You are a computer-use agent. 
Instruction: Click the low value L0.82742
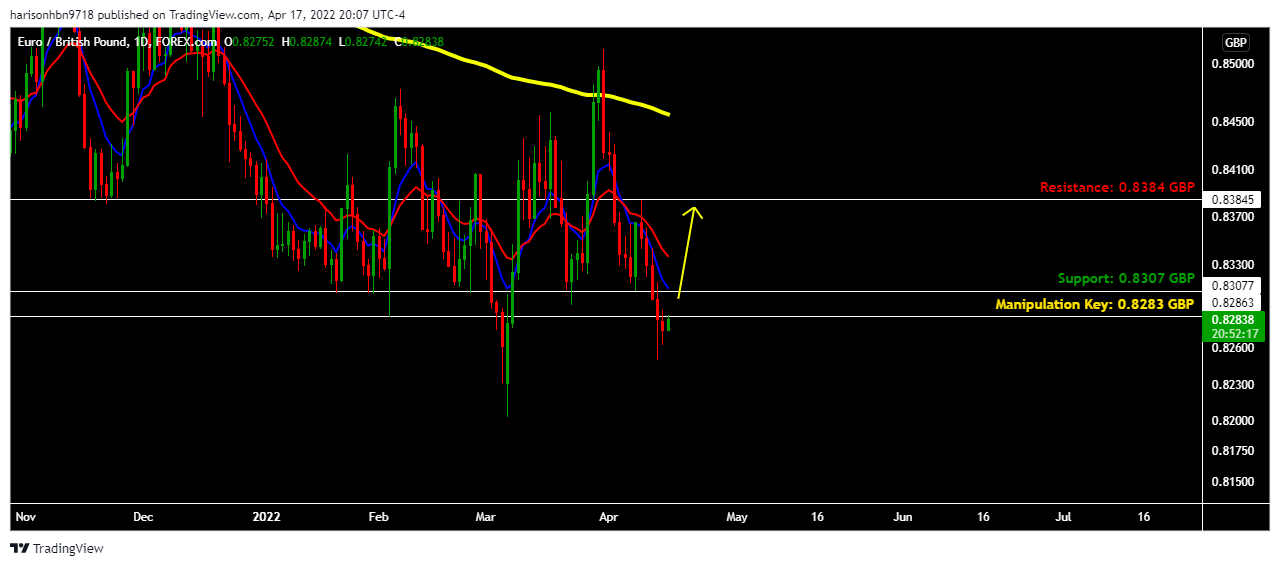point(361,41)
